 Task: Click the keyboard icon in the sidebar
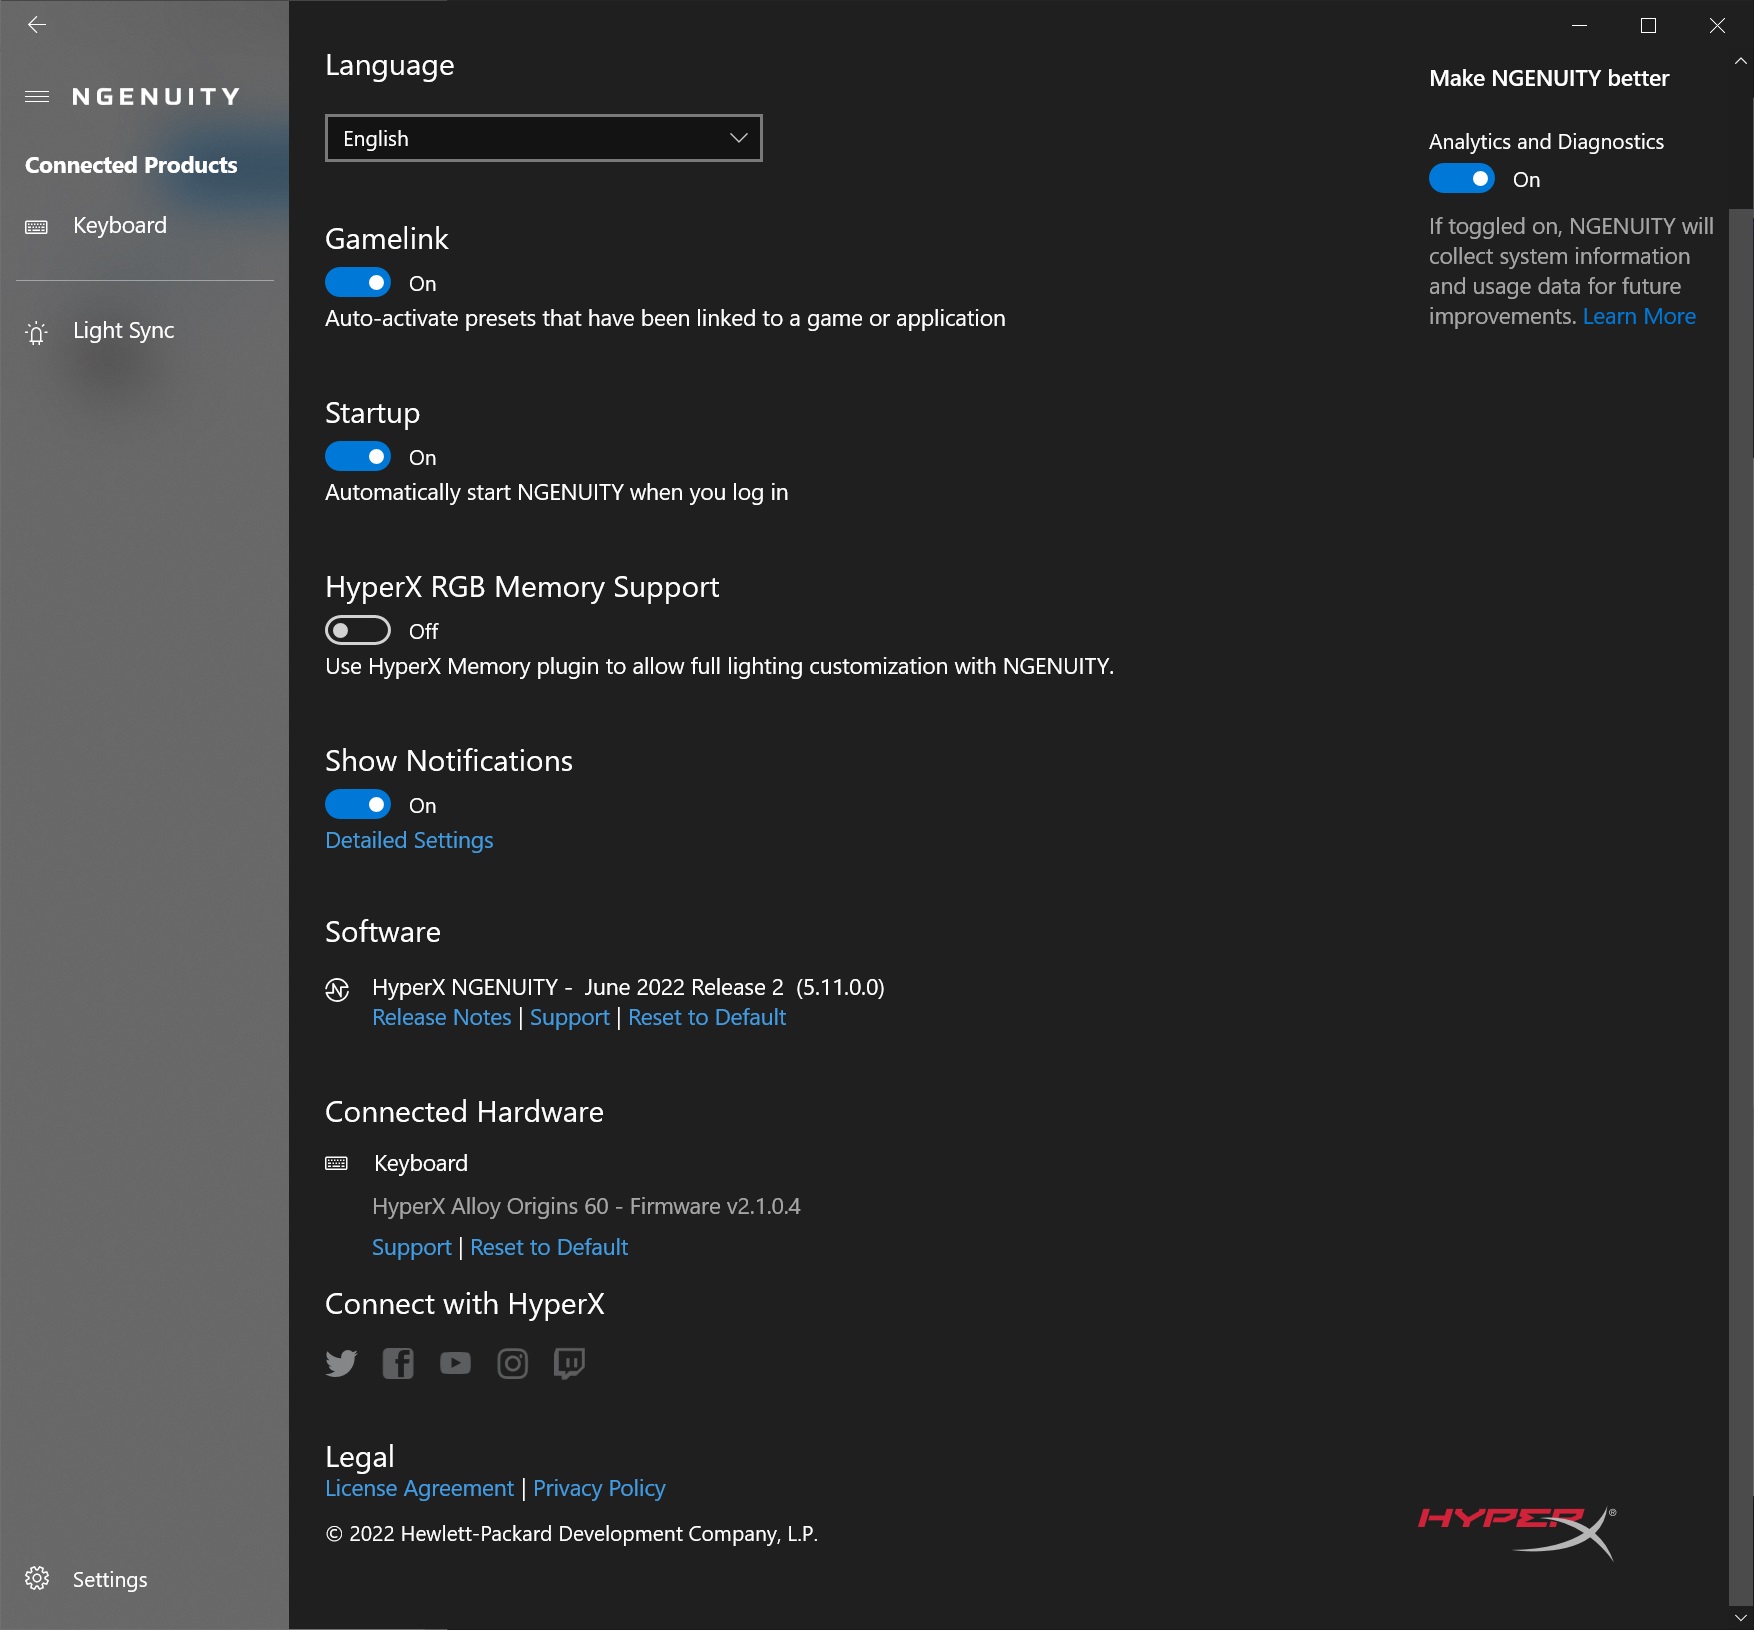tap(37, 227)
